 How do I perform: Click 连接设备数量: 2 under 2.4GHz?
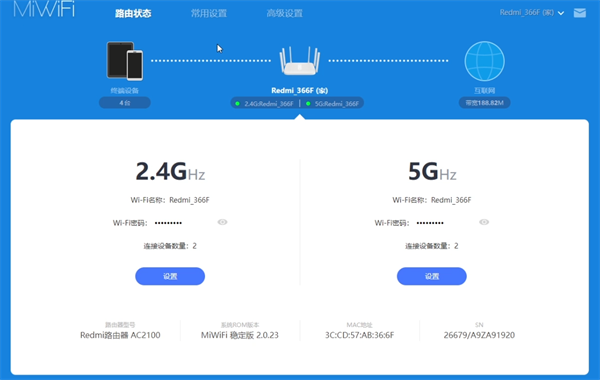[x=170, y=246]
